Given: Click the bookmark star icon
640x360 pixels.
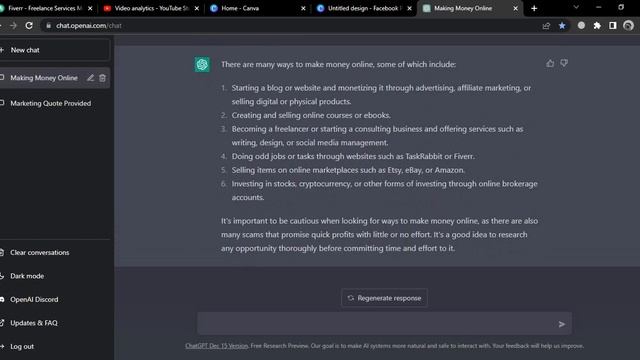Looking at the screenshot, I should click(x=562, y=25).
